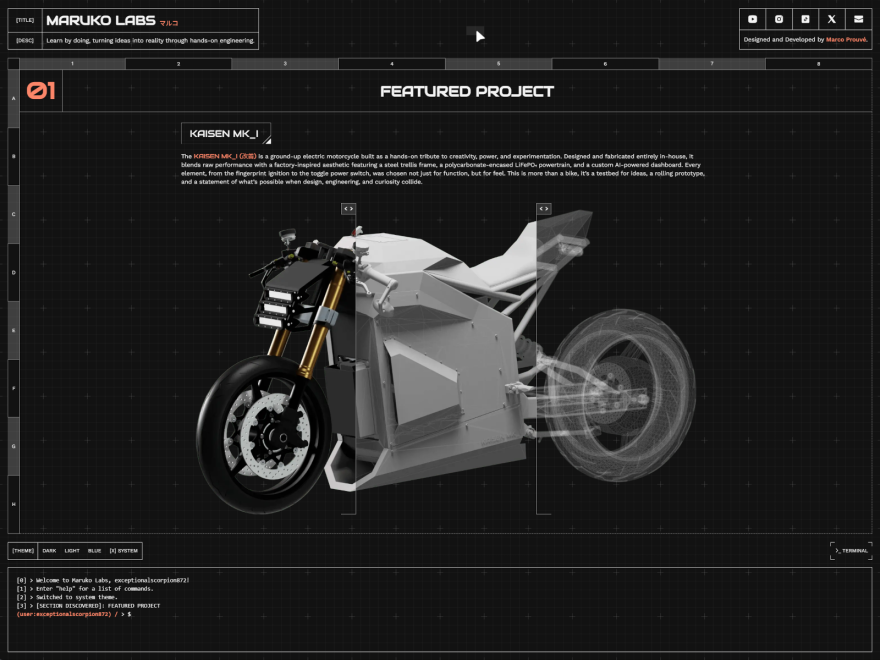
Task: Click the KAISEN MK_I orange text link
Action: point(225,156)
